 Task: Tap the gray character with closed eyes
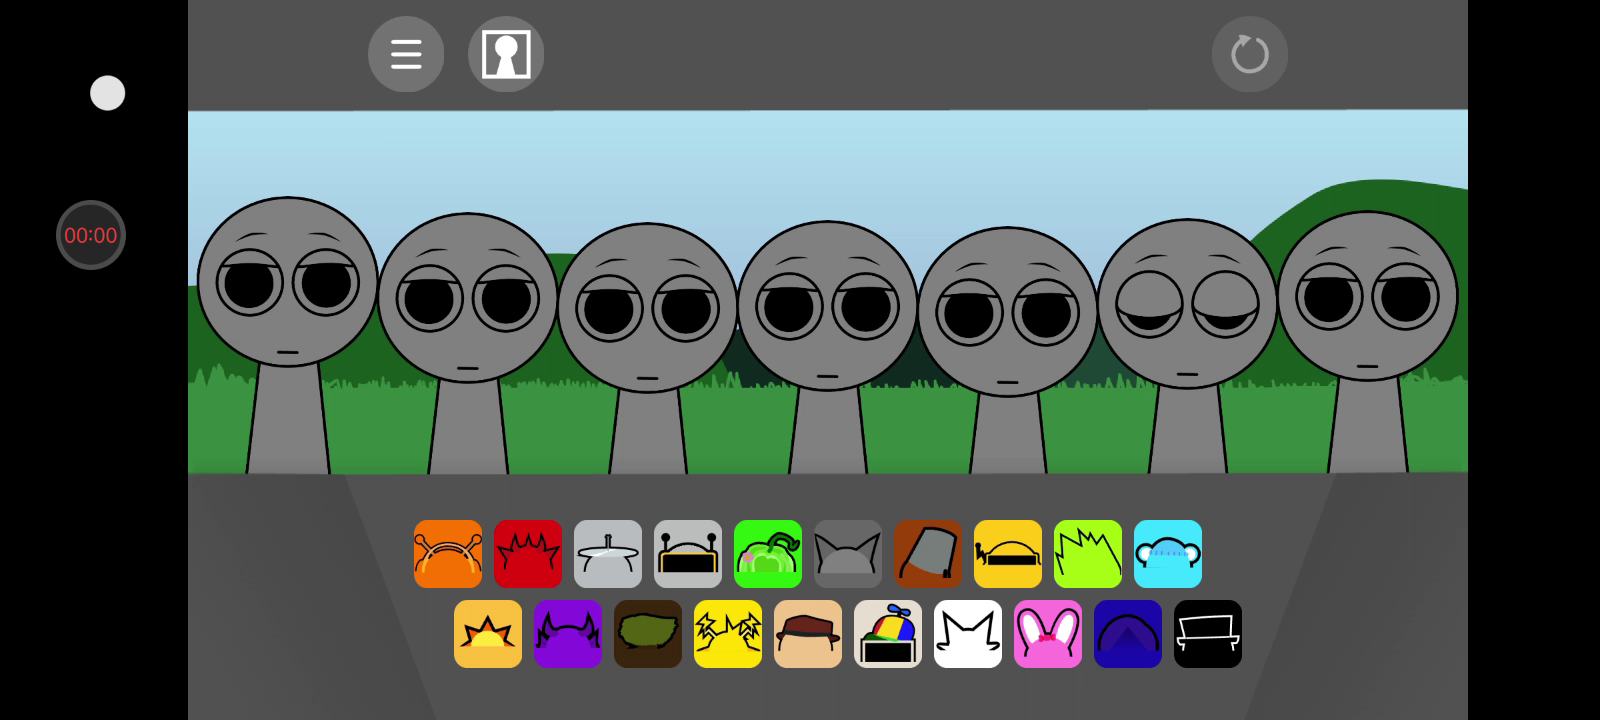pos(1187,310)
